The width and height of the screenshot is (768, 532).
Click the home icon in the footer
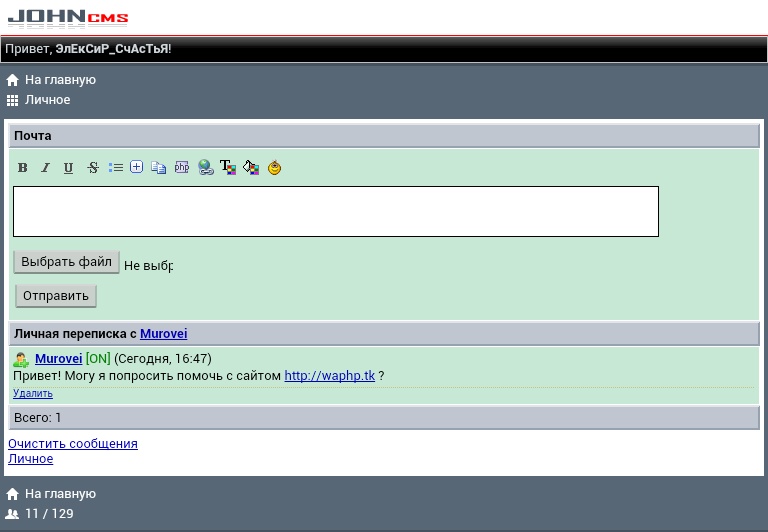13,494
